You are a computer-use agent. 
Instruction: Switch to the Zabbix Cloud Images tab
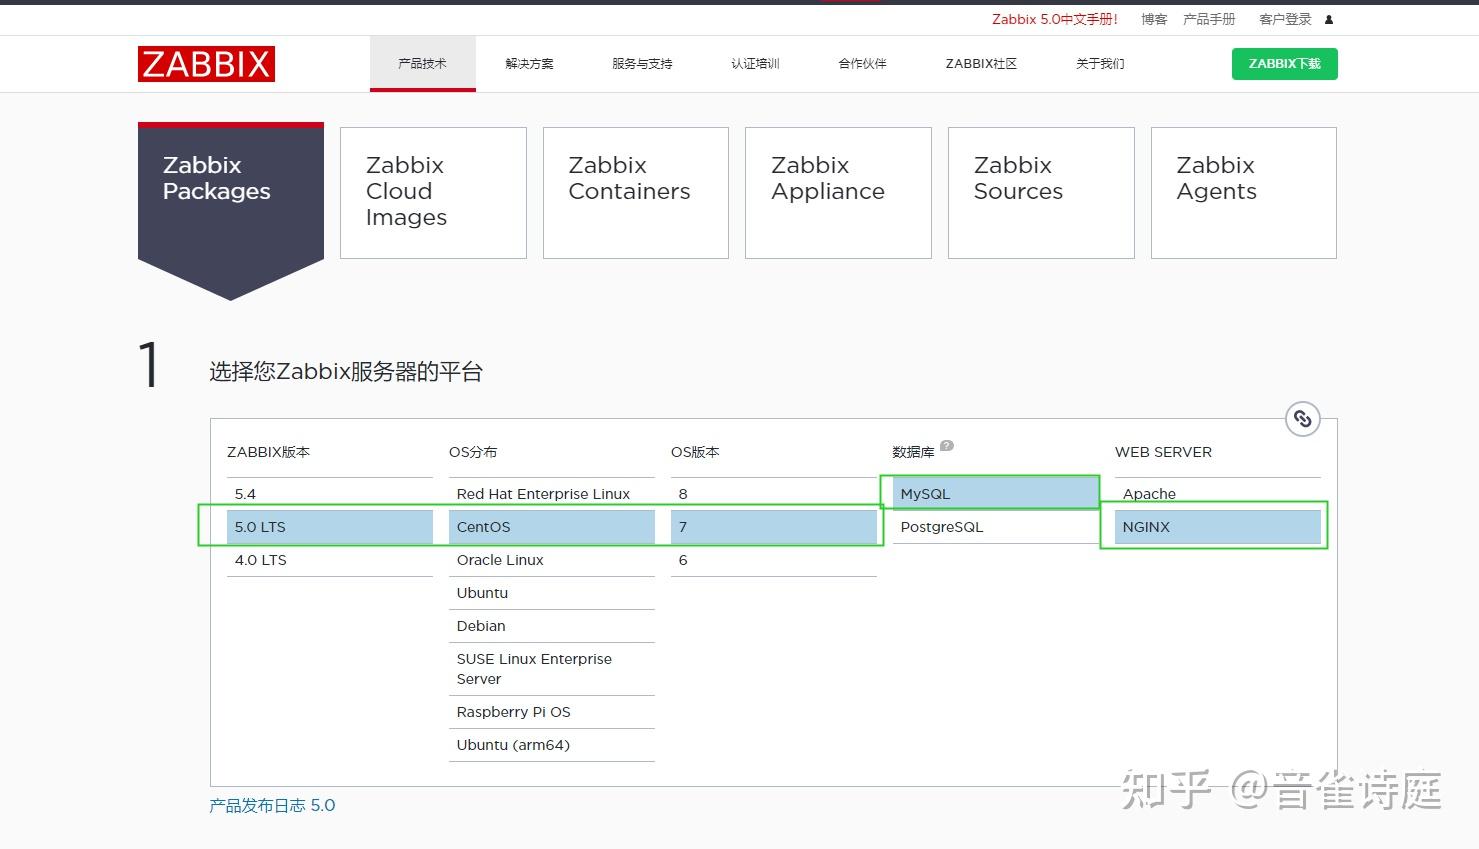pos(432,192)
